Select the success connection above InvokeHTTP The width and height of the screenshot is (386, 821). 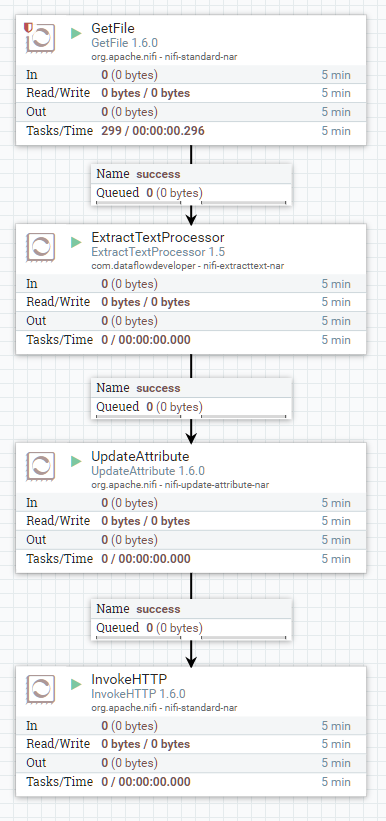click(x=191, y=619)
